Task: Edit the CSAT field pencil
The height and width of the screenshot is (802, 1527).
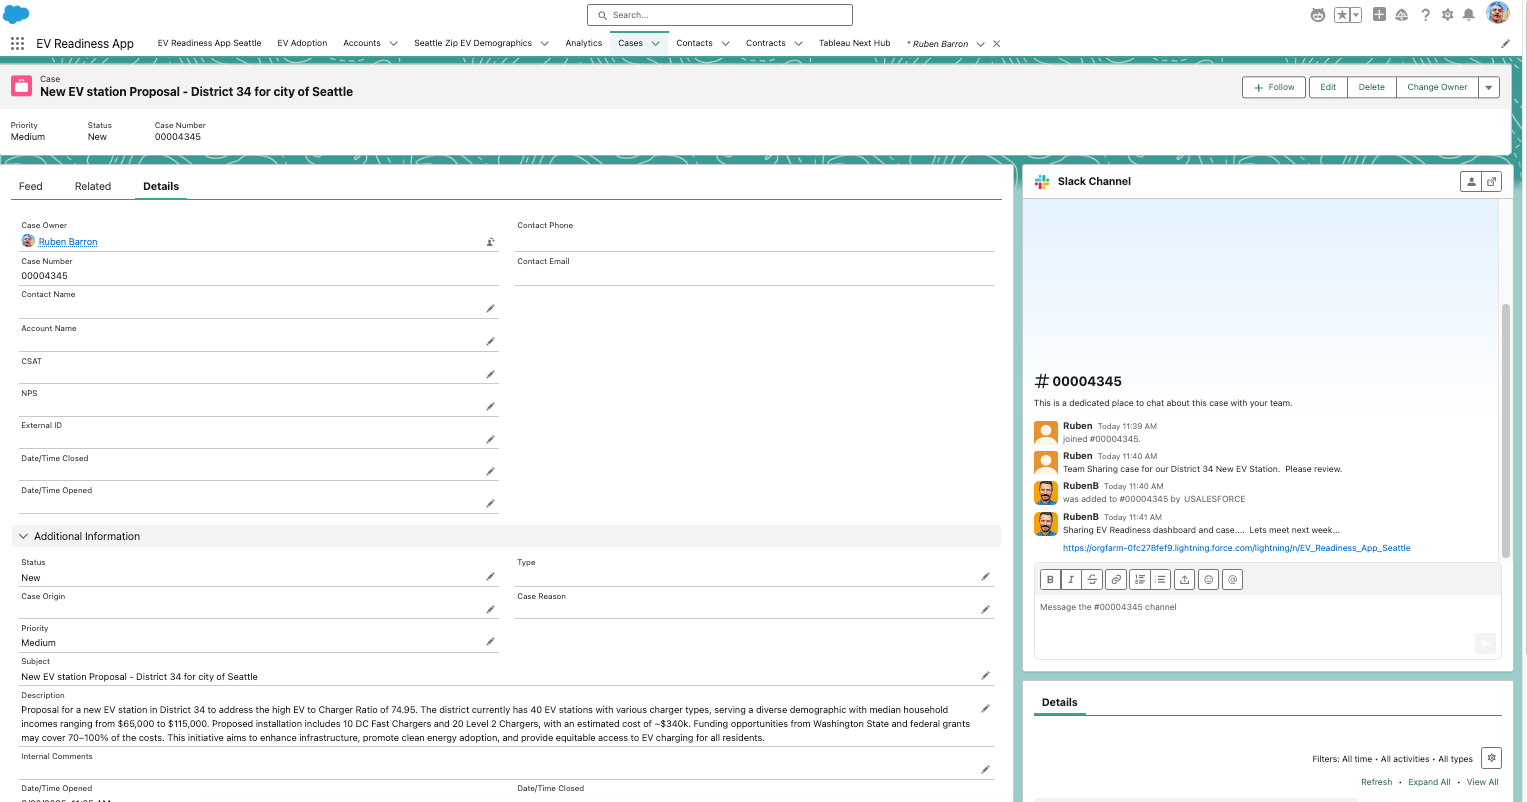Action: coord(490,375)
